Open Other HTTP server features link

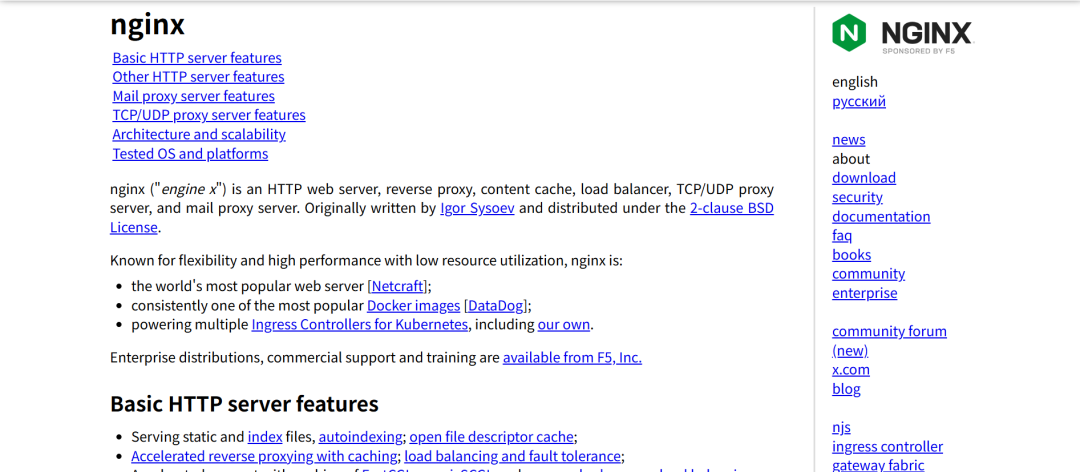click(198, 76)
